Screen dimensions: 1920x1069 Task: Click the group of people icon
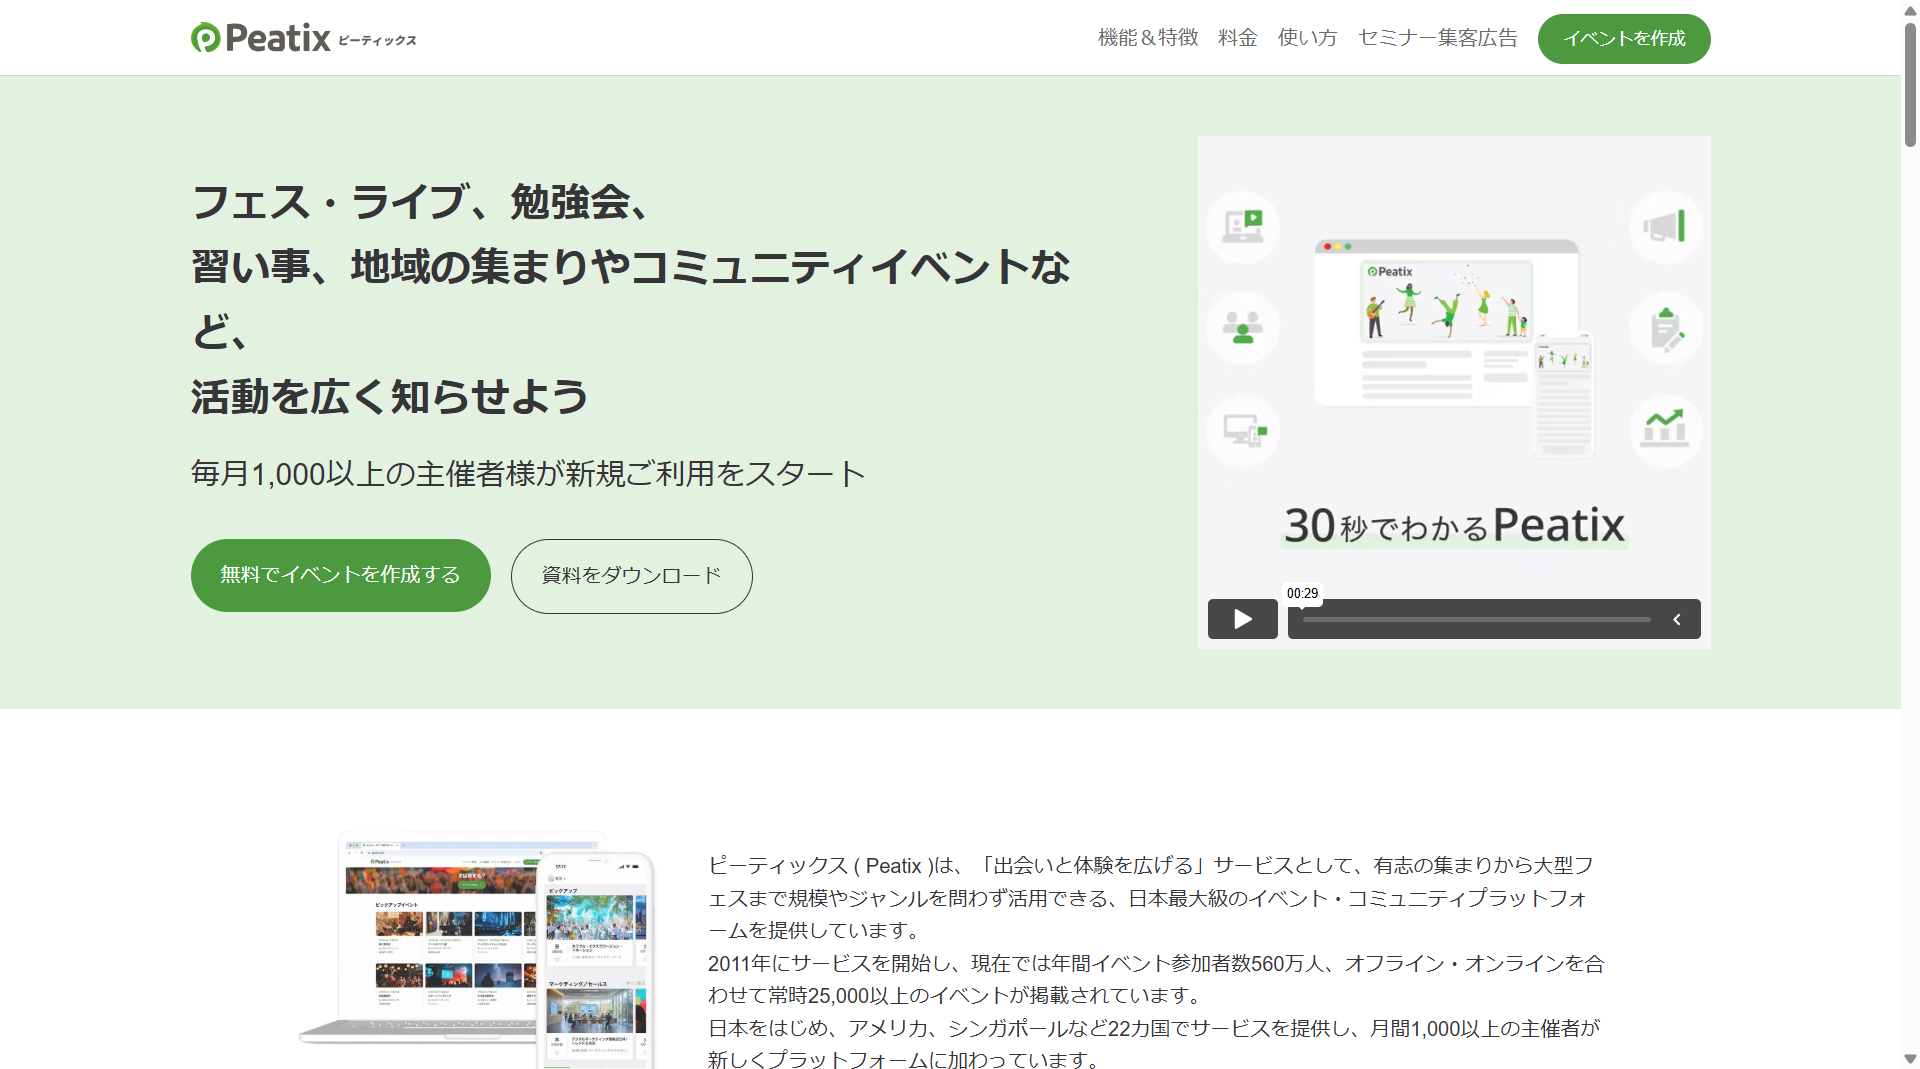tap(1243, 328)
